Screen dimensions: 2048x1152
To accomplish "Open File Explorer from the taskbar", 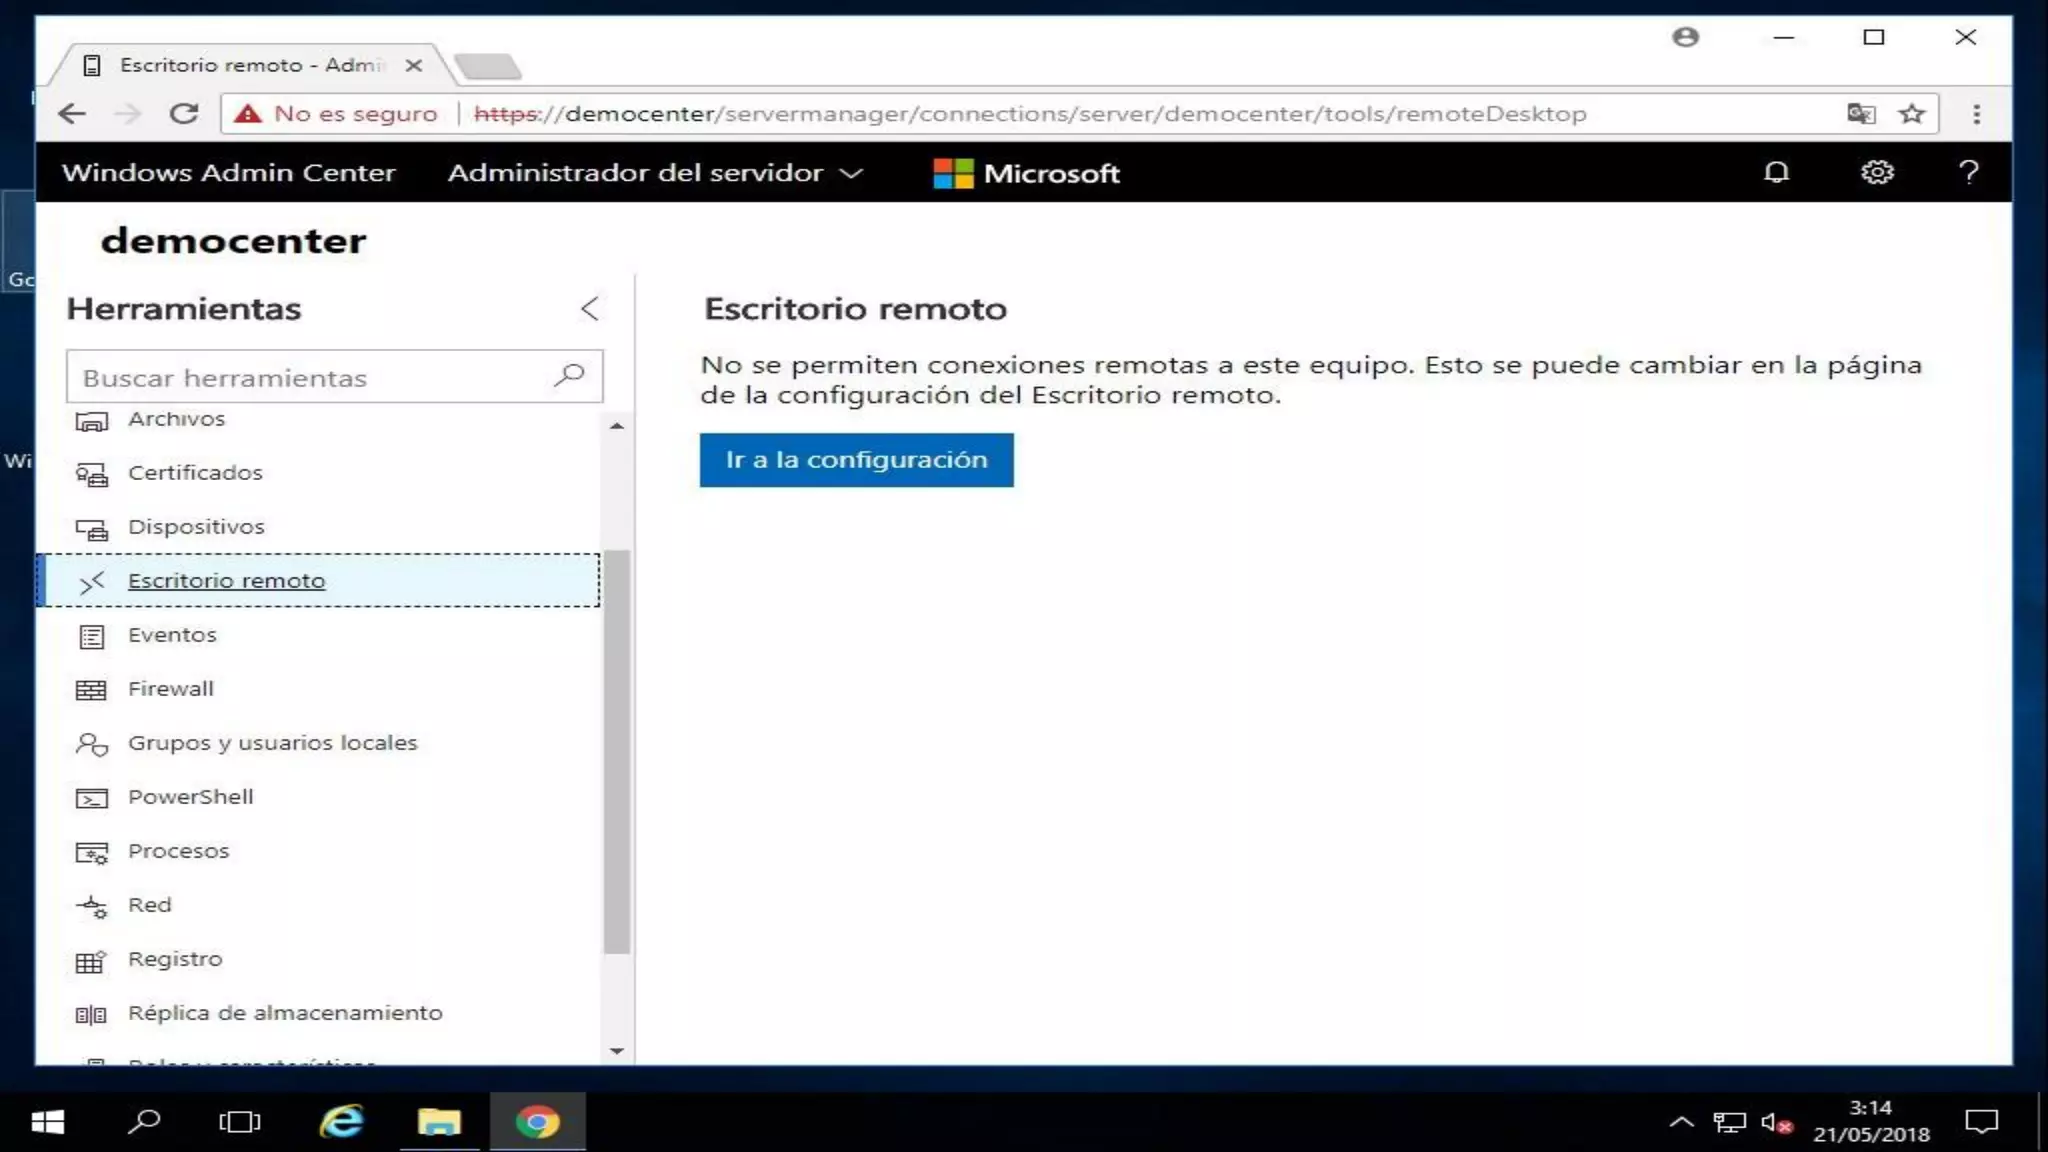I will [438, 1121].
